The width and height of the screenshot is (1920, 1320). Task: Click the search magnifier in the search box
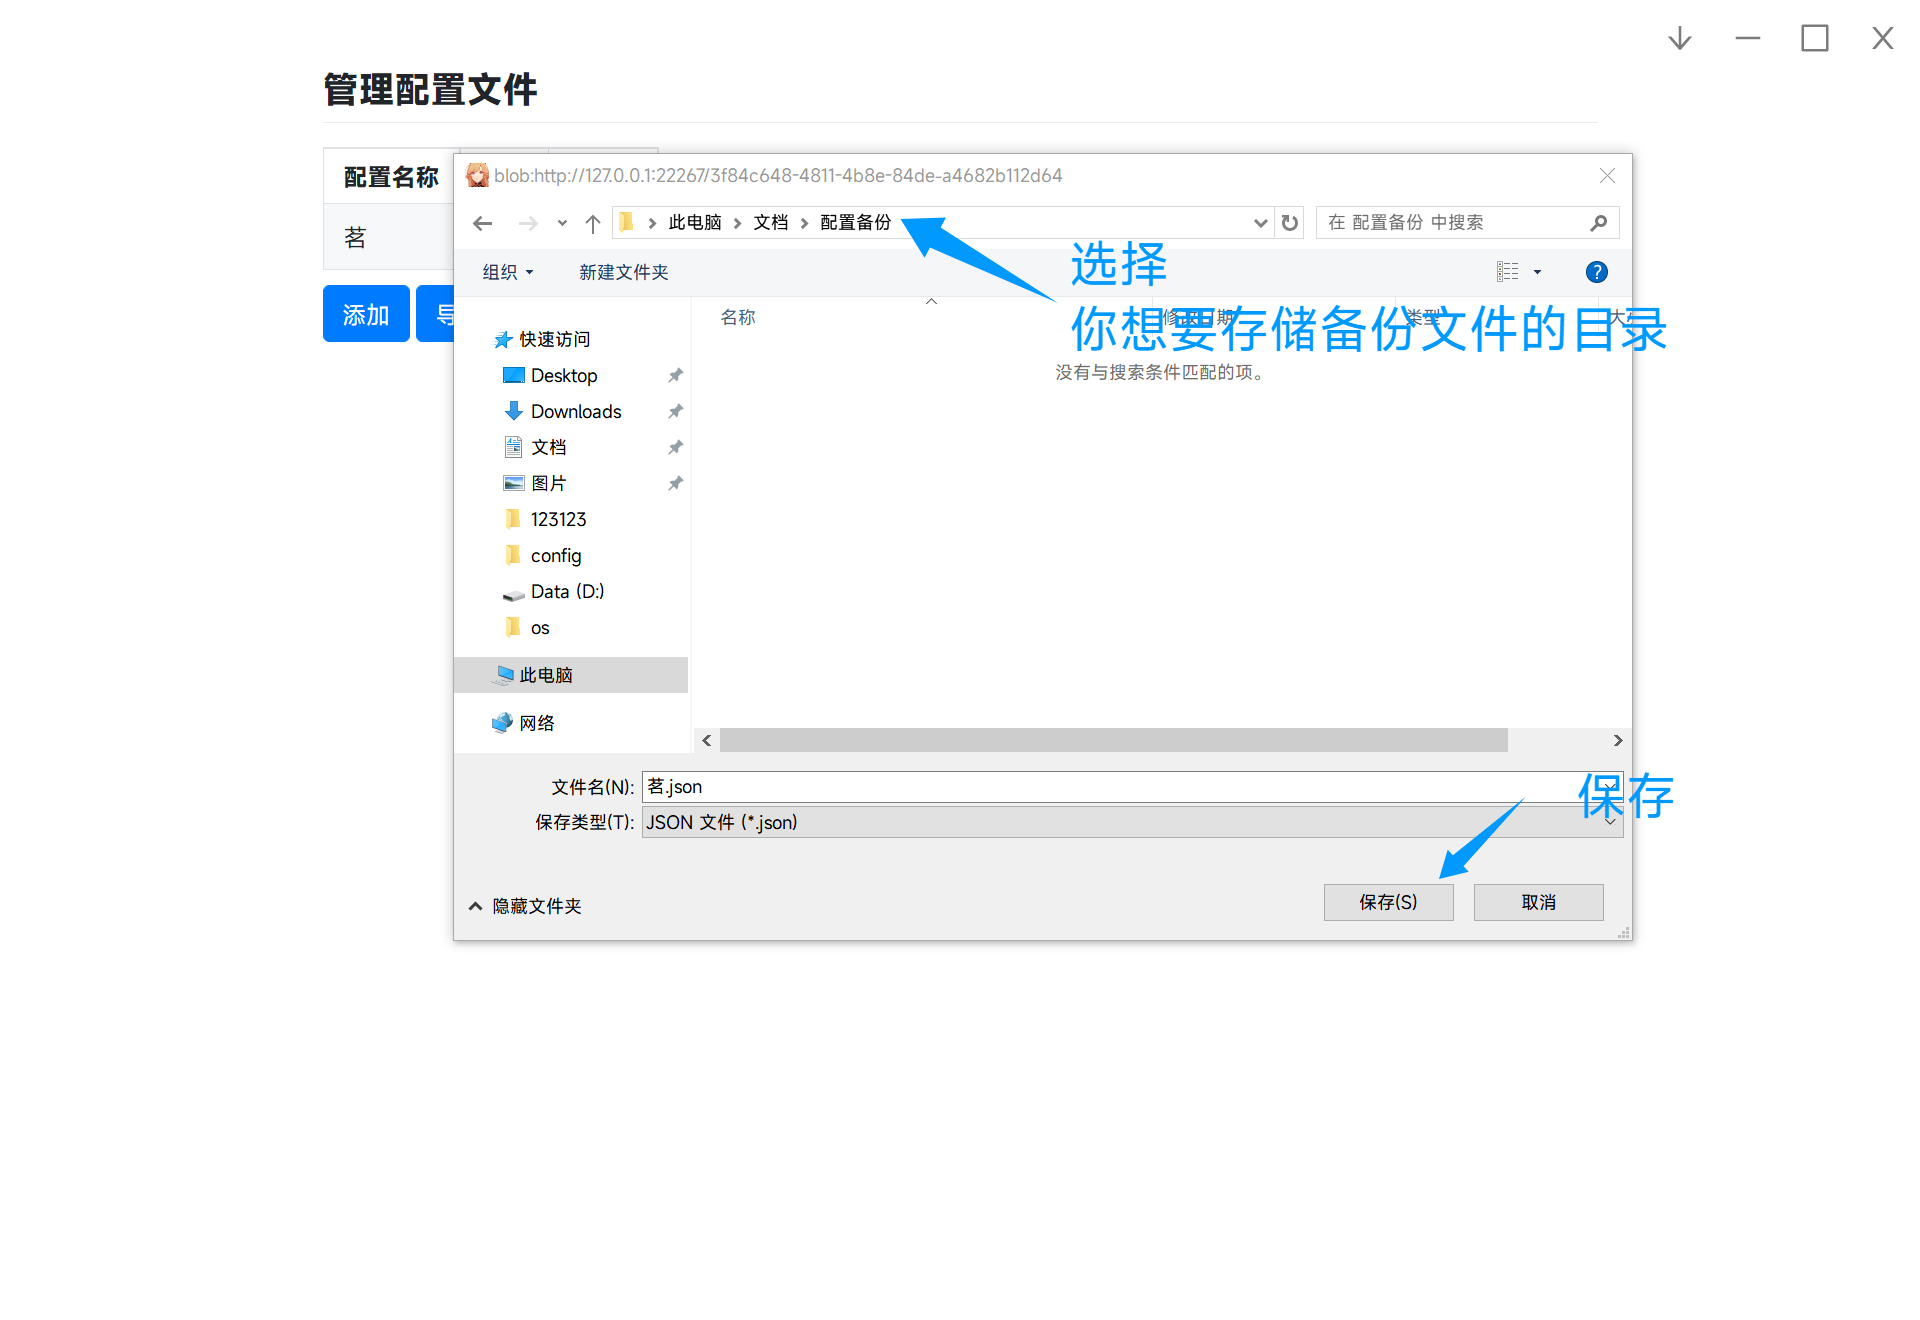1598,222
